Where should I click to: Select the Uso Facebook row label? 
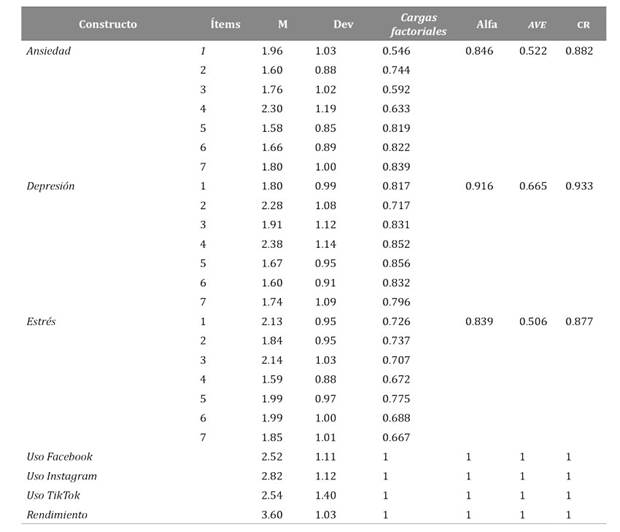coord(59,457)
